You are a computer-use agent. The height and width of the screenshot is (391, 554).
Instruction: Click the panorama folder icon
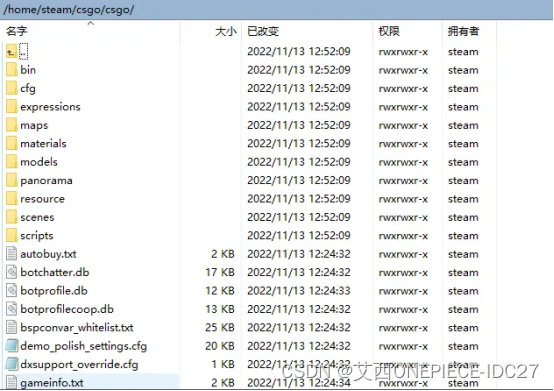coord(11,180)
